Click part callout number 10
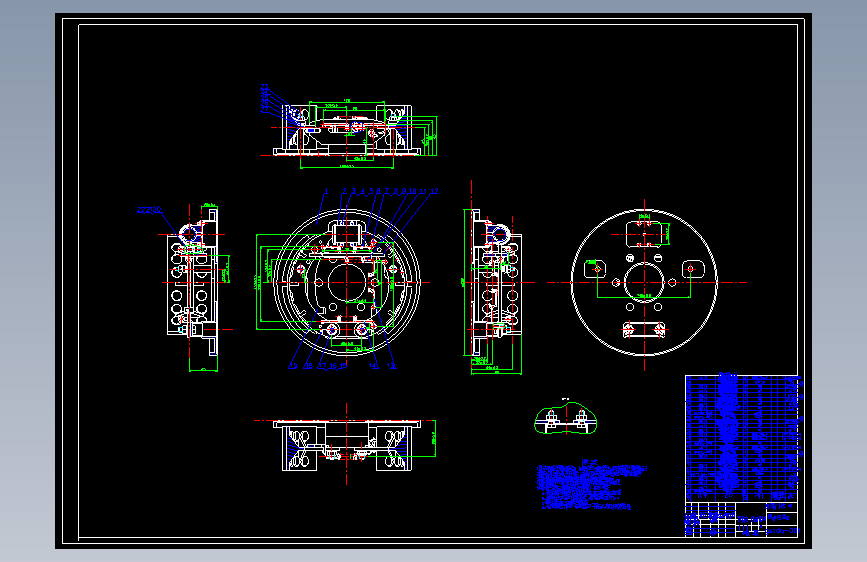867x562 pixels. coord(412,191)
